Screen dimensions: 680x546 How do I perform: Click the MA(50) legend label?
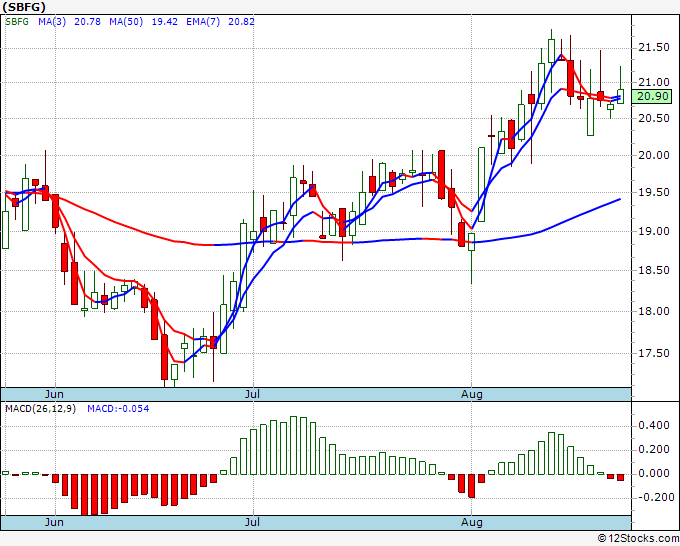click(126, 22)
